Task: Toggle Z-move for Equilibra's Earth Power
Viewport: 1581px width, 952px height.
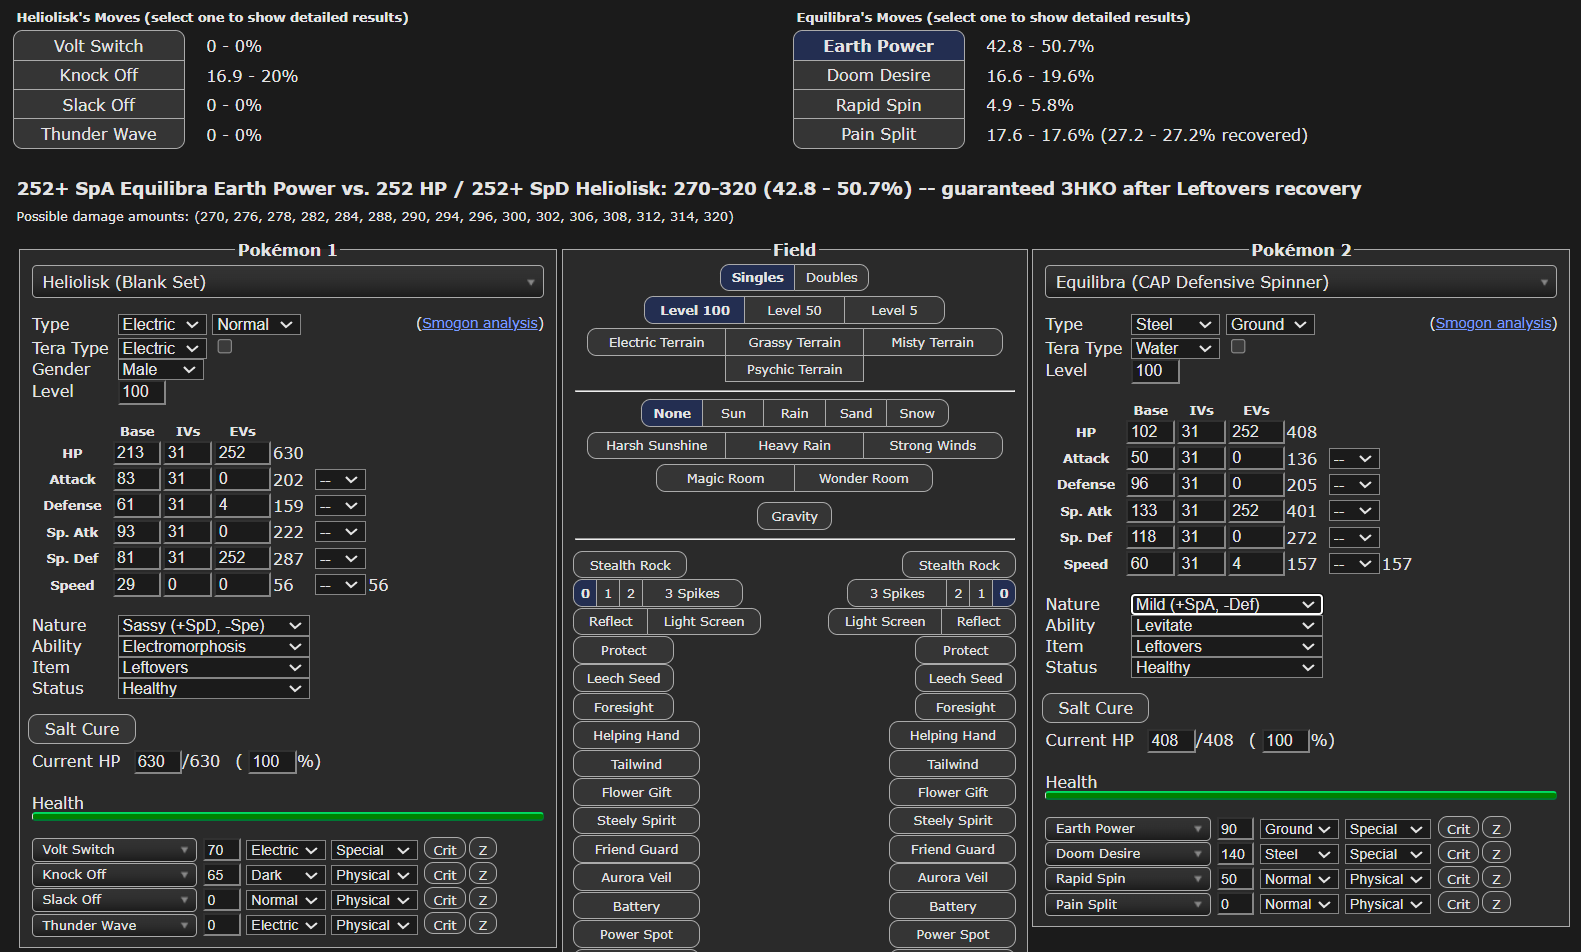Action: click(x=1496, y=829)
